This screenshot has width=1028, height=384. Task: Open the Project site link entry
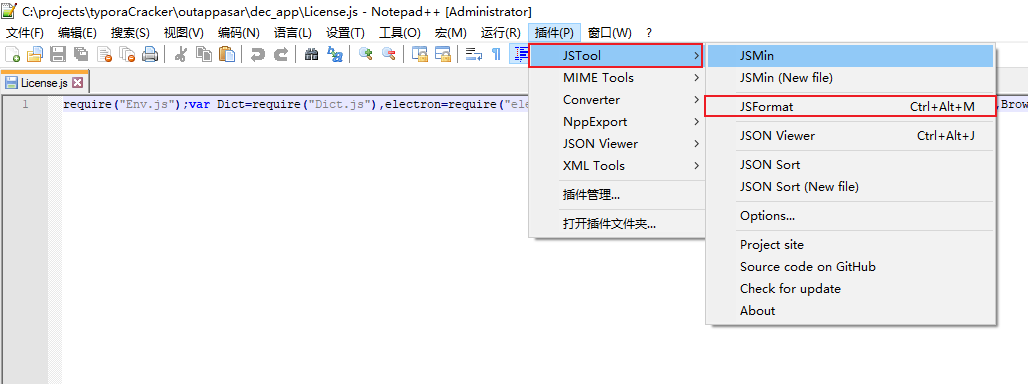coord(850,244)
